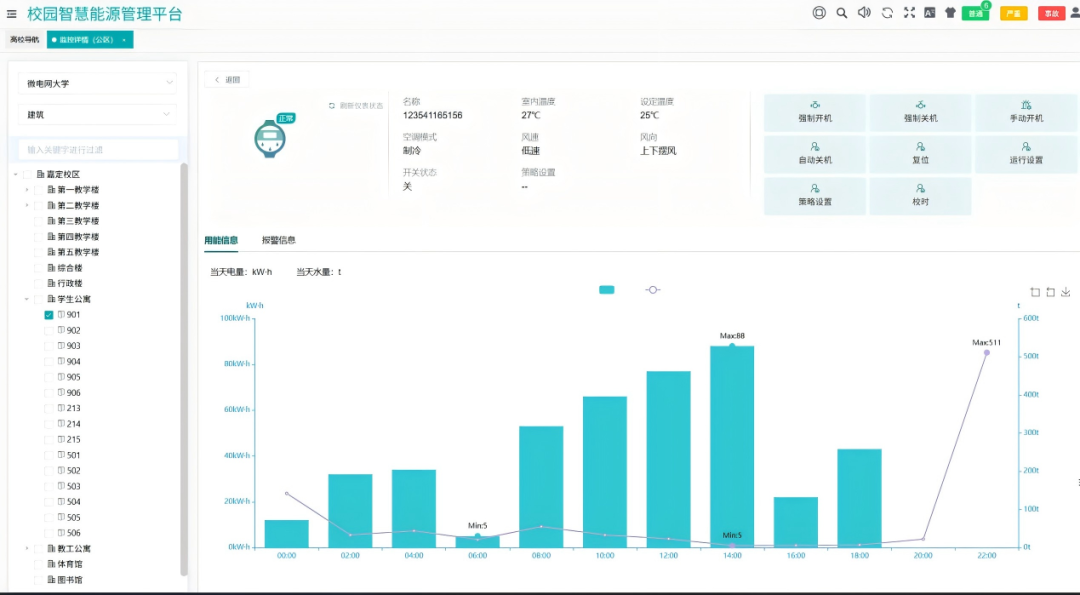
Task: Click the Max:511 point on water line
Action: (986, 353)
